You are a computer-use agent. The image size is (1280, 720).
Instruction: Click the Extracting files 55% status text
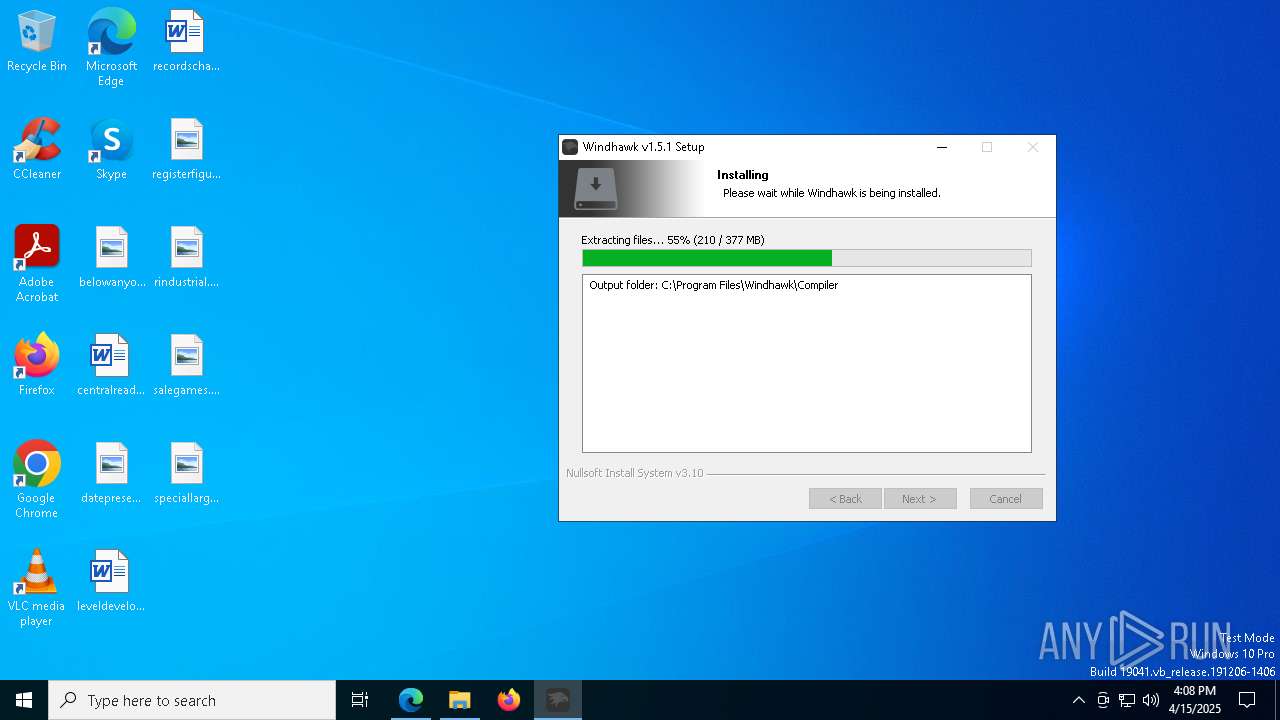coord(673,240)
